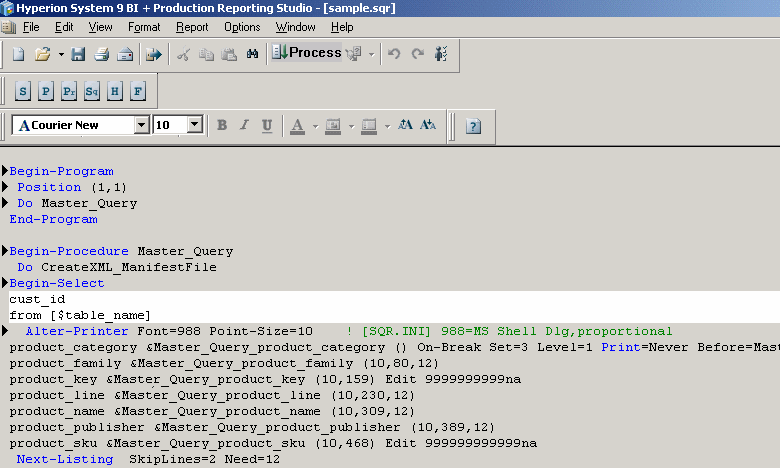
Task: Open the Courier New font dropdown
Action: tap(141, 125)
